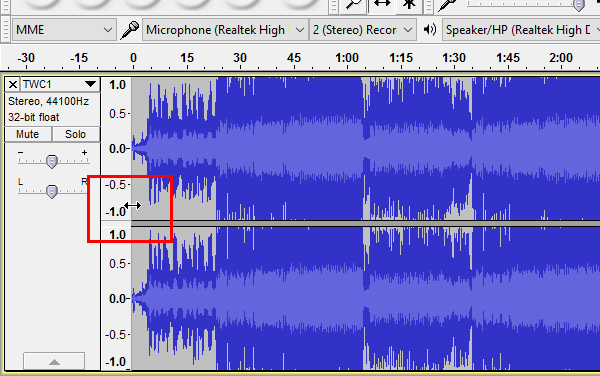
Task: Click the 15 second timeline mark
Action: click(x=187, y=58)
